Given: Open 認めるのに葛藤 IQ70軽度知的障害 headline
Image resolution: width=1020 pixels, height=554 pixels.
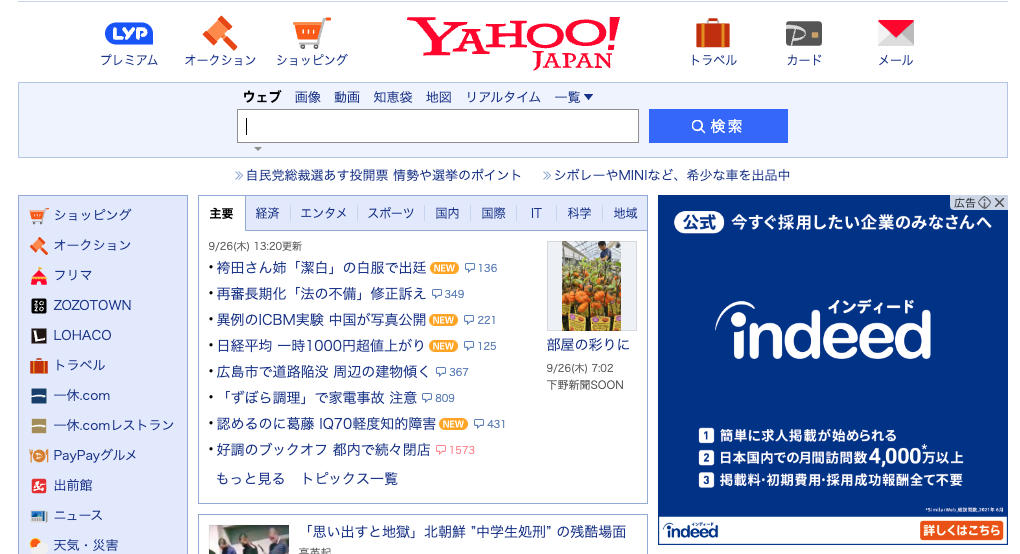Looking at the screenshot, I should pyautogui.click(x=326, y=424).
